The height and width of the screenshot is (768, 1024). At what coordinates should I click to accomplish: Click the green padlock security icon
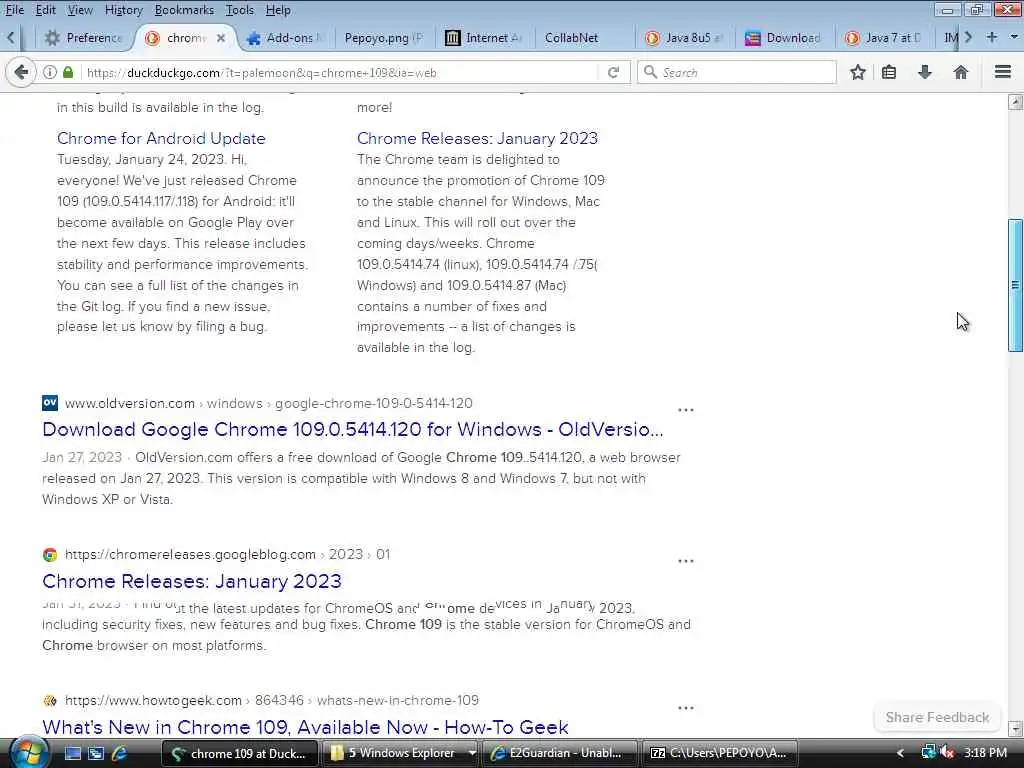click(x=68, y=72)
